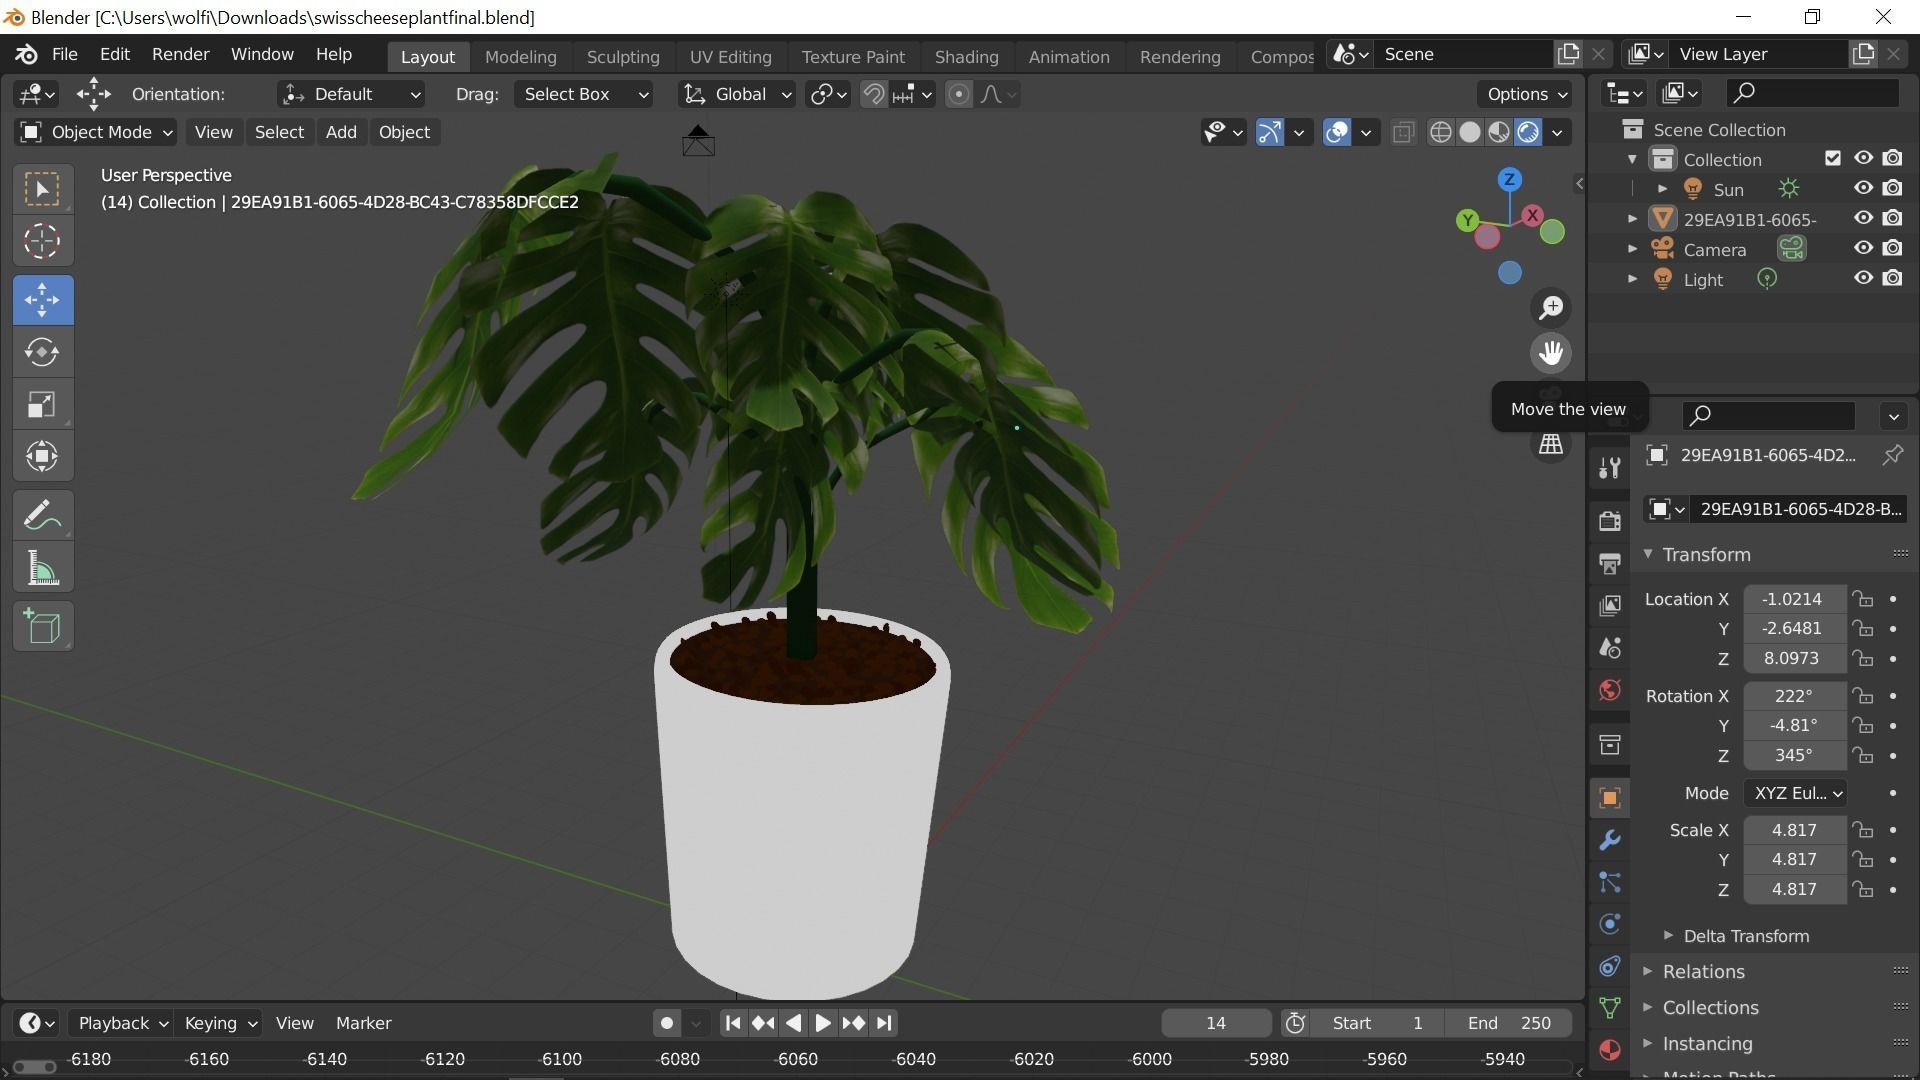Open the Particles properties tab

1609,882
